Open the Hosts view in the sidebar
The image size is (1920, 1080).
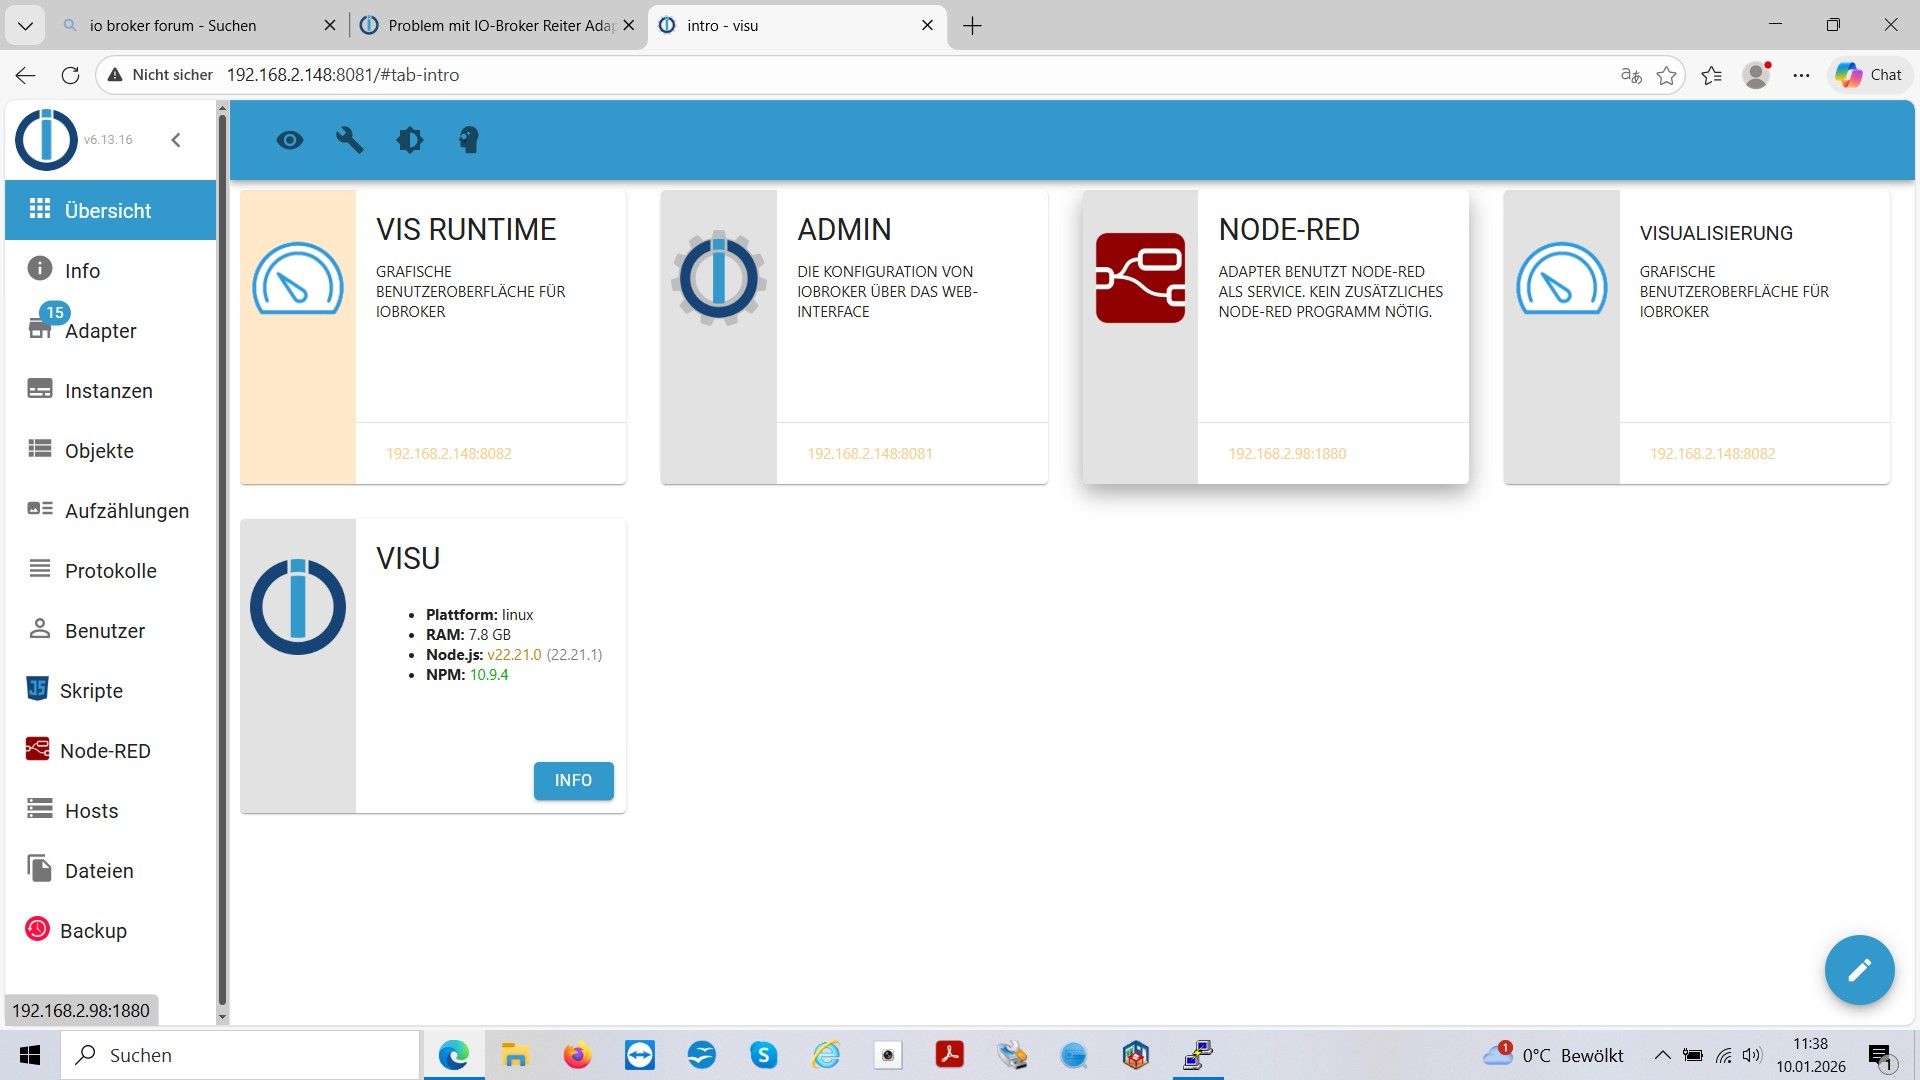[x=38, y=810]
